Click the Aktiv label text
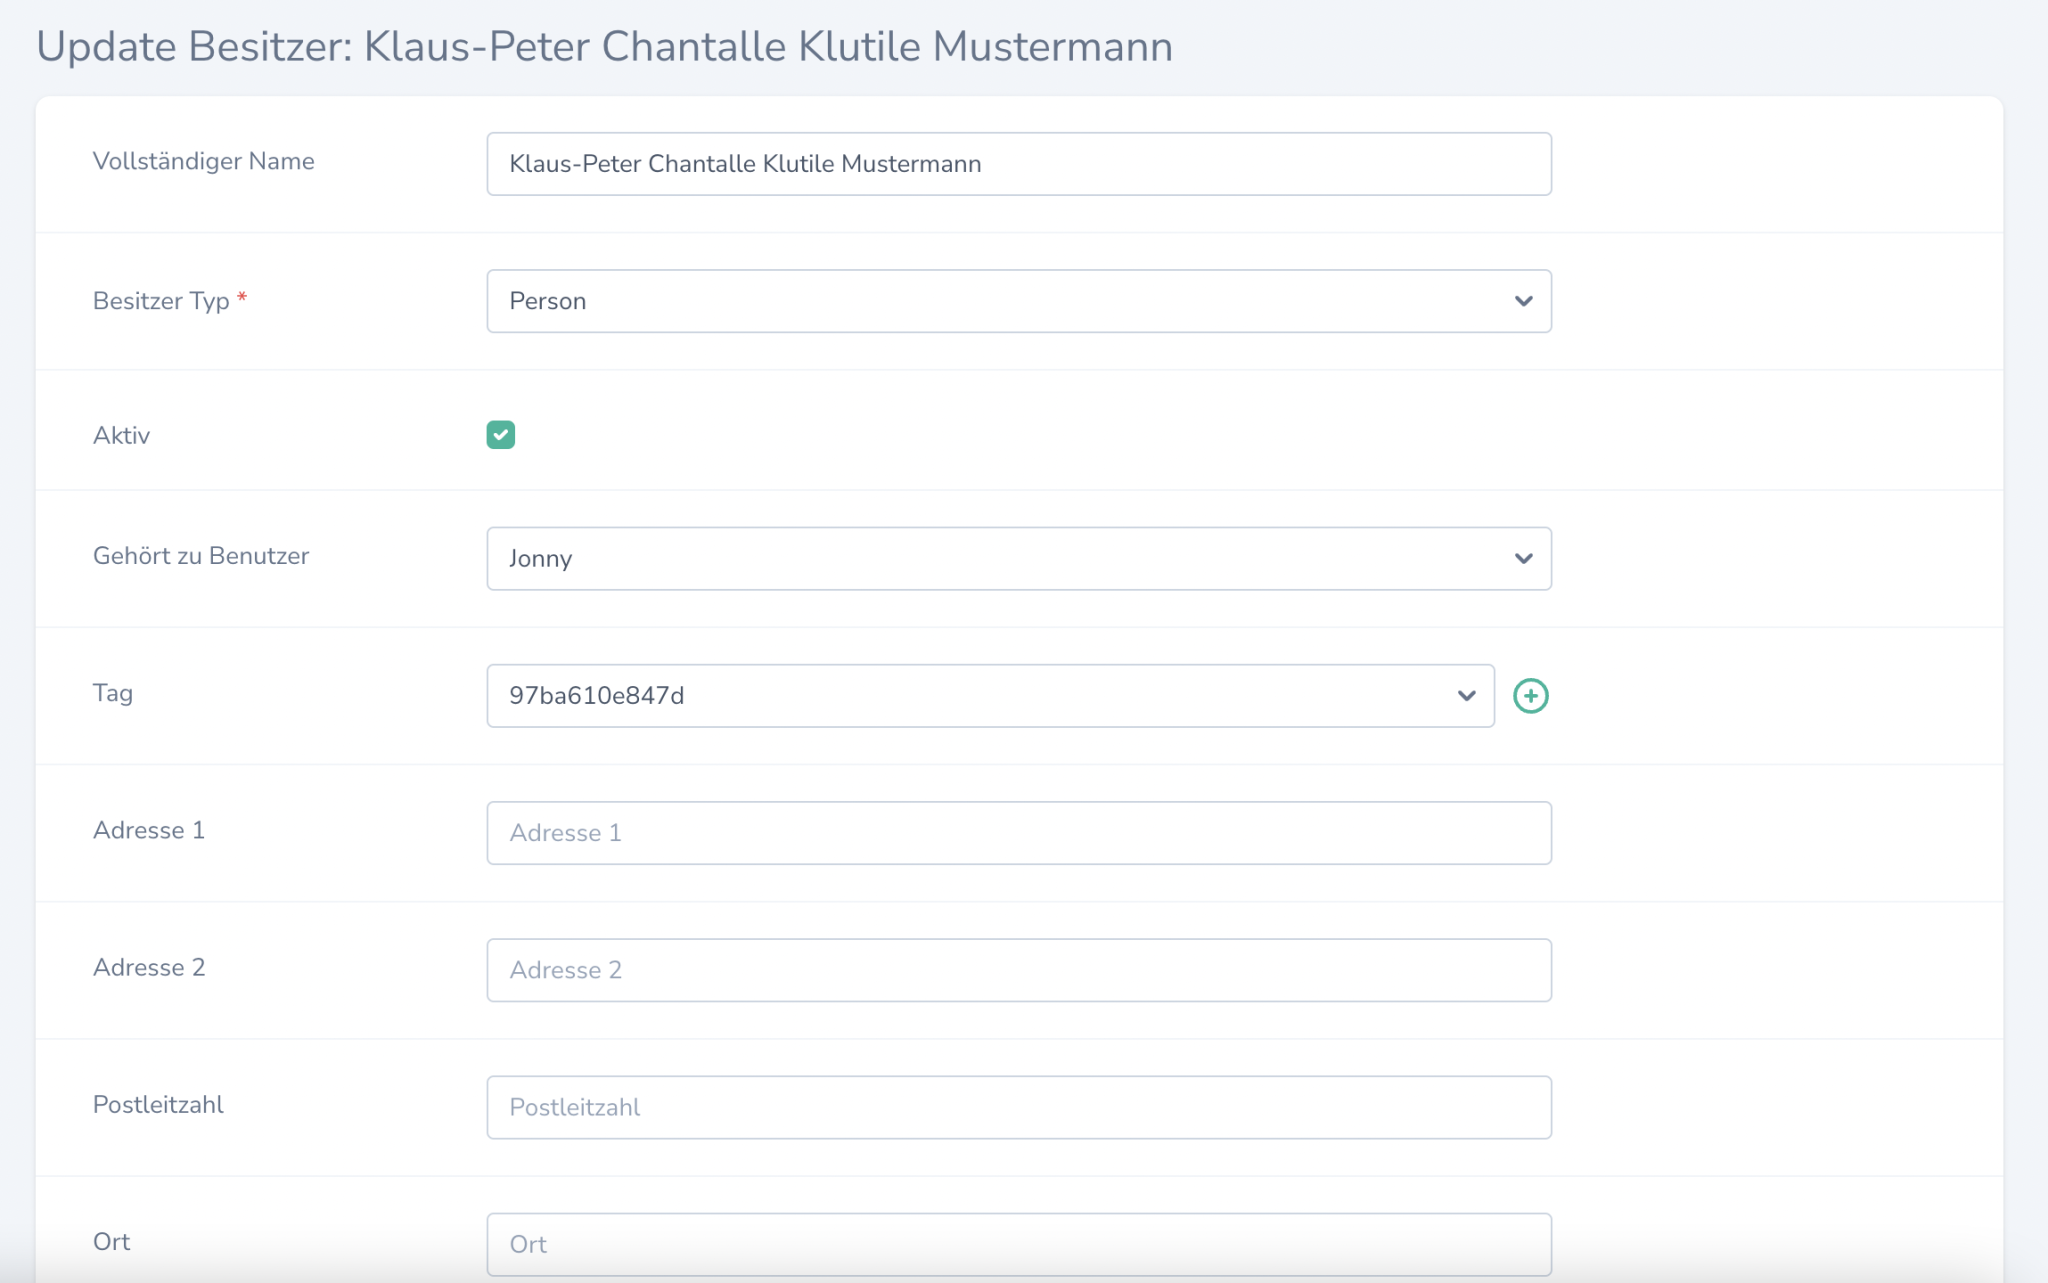This screenshot has height=1283, width=2048. pos(121,435)
